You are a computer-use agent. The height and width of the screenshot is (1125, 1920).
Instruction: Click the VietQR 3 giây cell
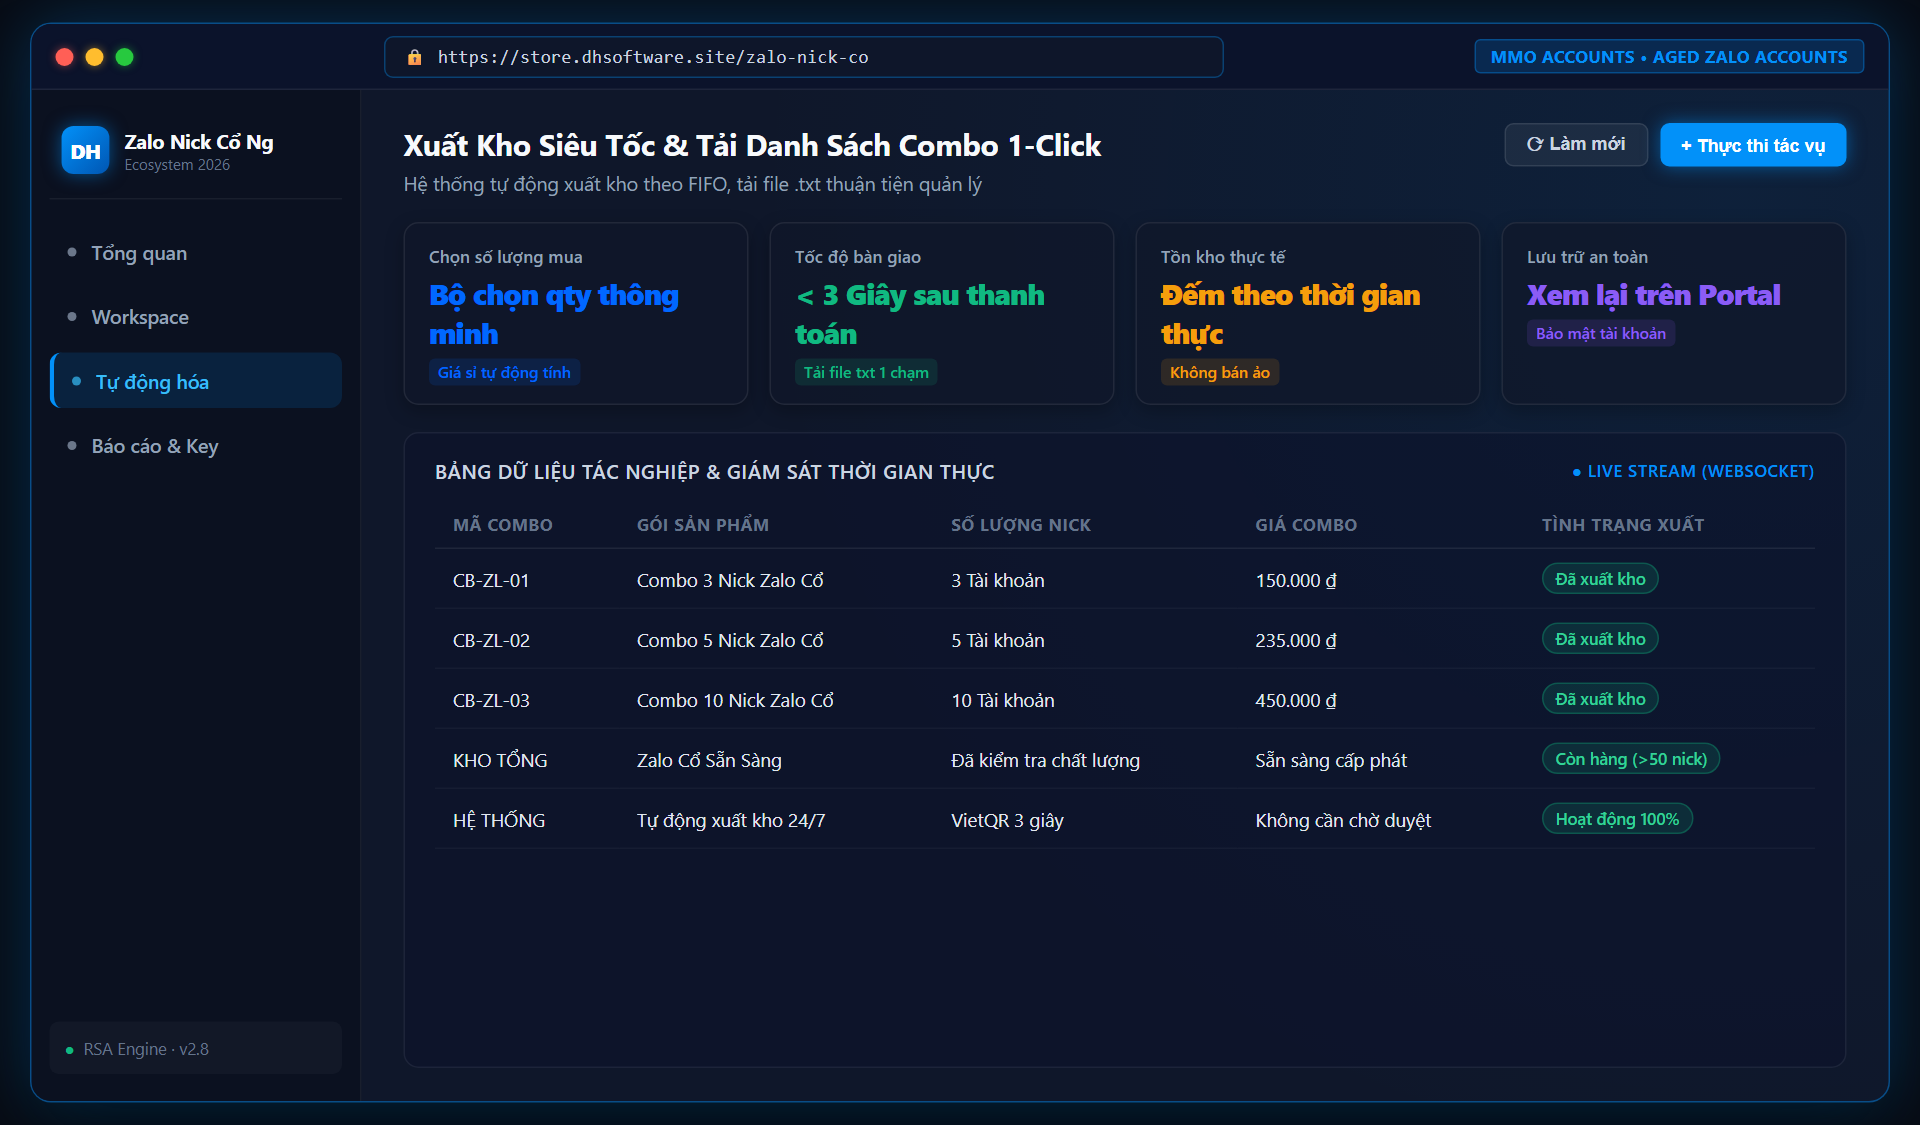(x=1007, y=820)
